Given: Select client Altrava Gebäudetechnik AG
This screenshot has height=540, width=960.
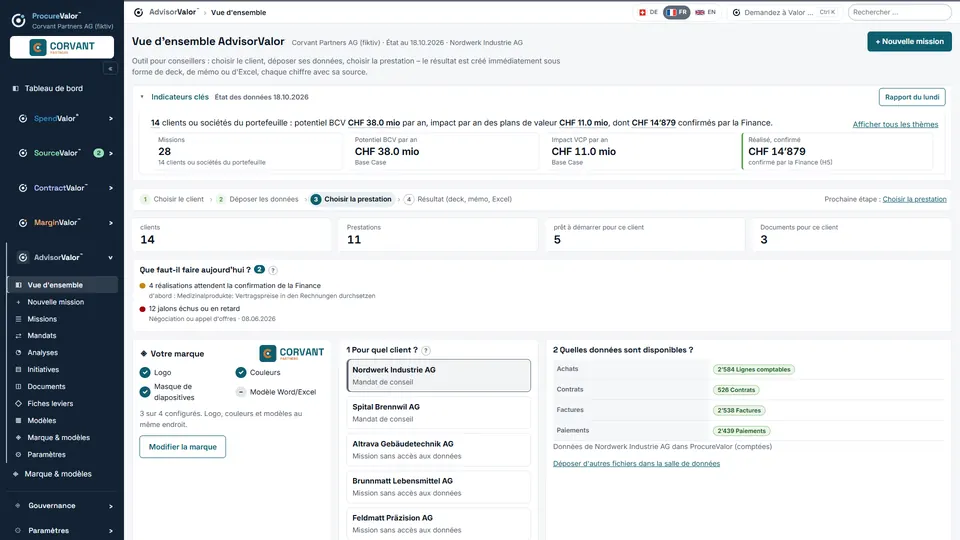Looking at the screenshot, I should tap(438, 449).
